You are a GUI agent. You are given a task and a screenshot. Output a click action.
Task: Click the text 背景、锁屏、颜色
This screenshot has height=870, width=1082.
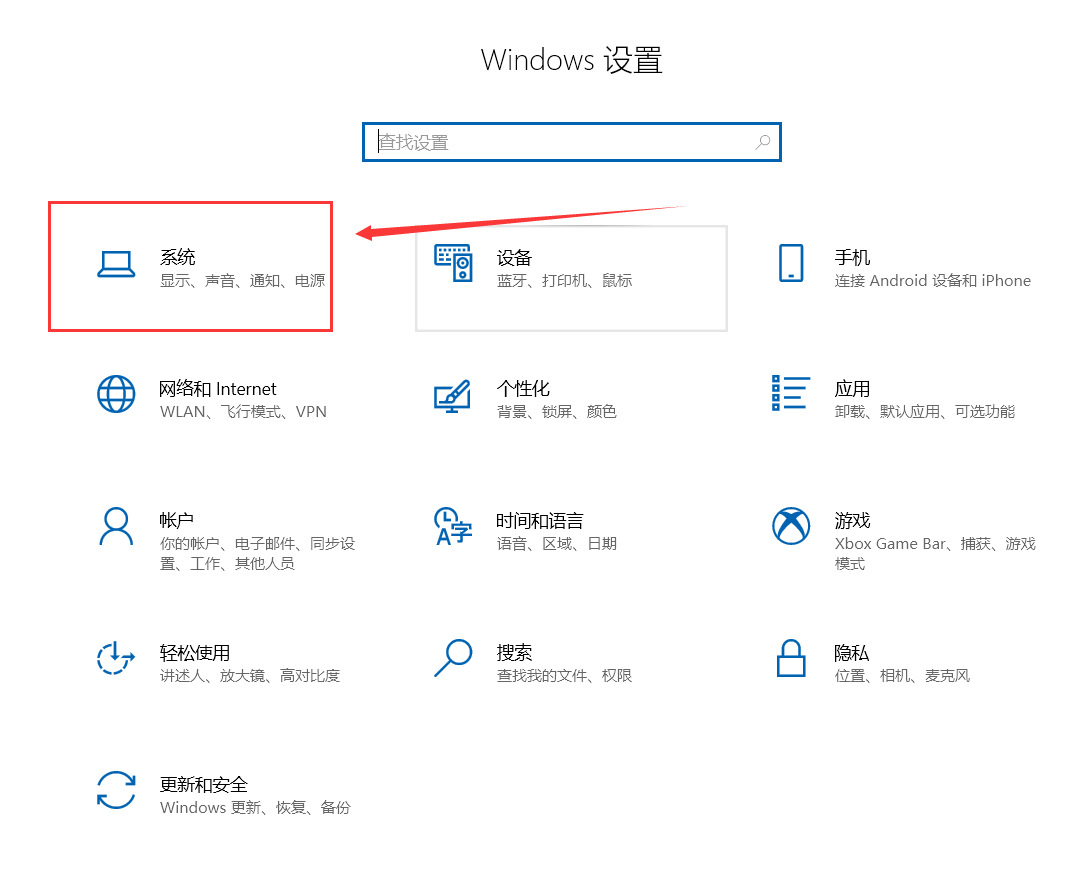pyautogui.click(x=556, y=412)
